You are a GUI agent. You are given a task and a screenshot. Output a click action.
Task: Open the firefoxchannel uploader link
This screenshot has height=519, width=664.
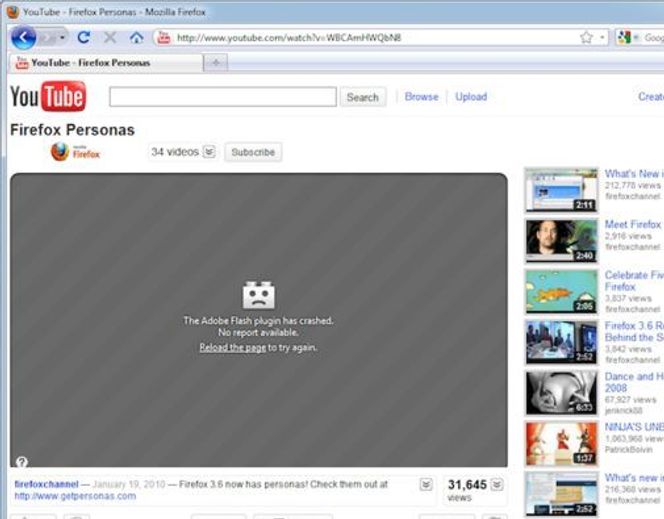click(x=47, y=484)
